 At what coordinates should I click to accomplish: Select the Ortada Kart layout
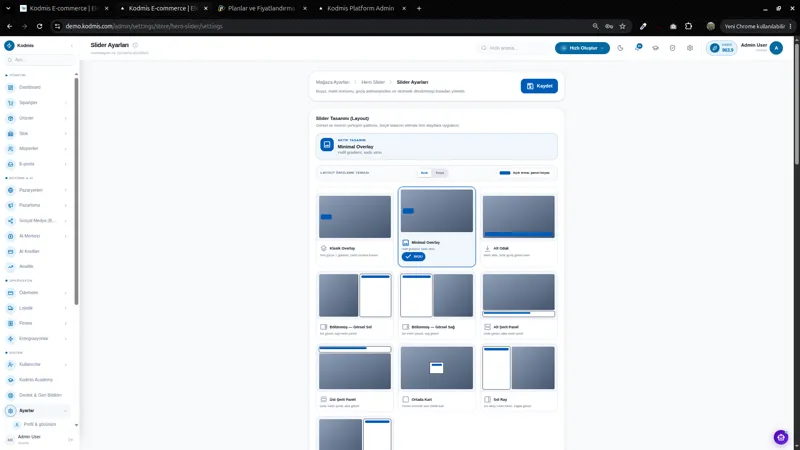437,377
